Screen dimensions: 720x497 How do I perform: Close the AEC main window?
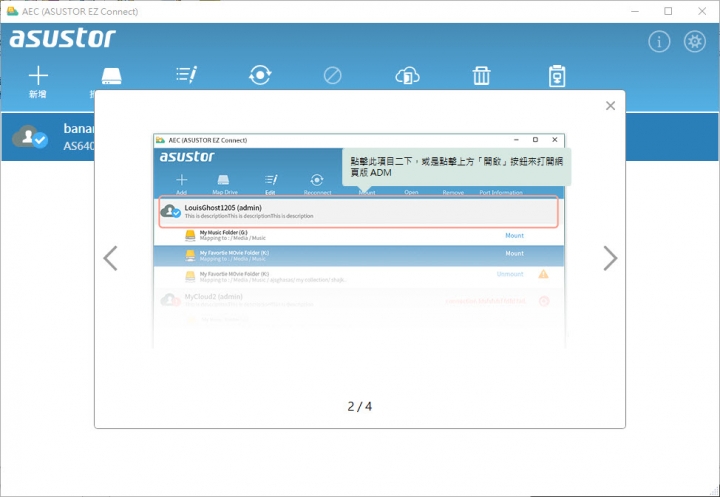click(x=702, y=11)
